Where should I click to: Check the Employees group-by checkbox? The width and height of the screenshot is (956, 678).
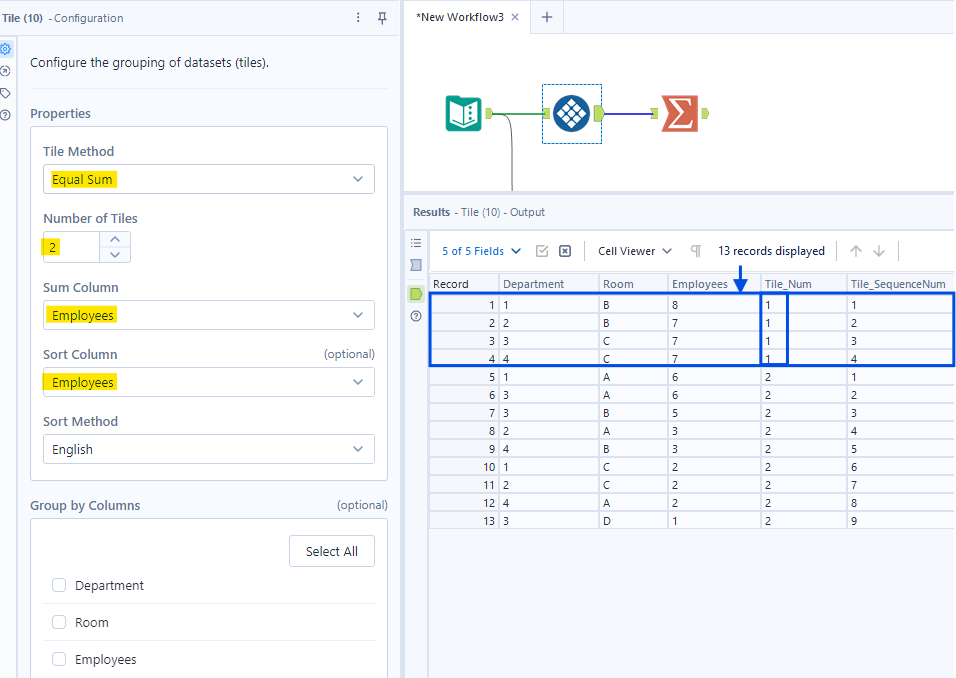click(59, 660)
